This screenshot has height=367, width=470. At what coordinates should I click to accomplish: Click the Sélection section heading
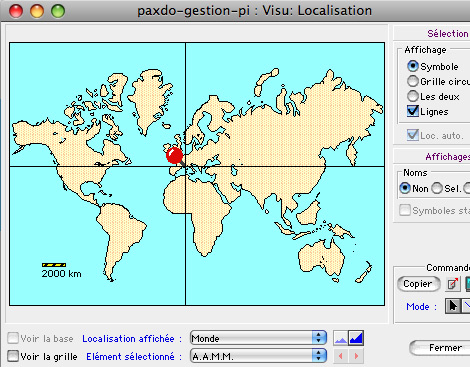pyautogui.click(x=448, y=34)
